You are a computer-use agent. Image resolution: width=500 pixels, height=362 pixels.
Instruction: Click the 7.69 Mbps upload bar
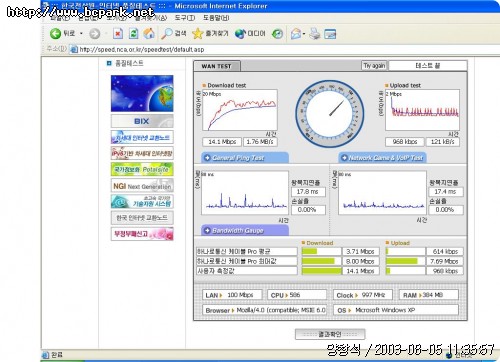405,261
